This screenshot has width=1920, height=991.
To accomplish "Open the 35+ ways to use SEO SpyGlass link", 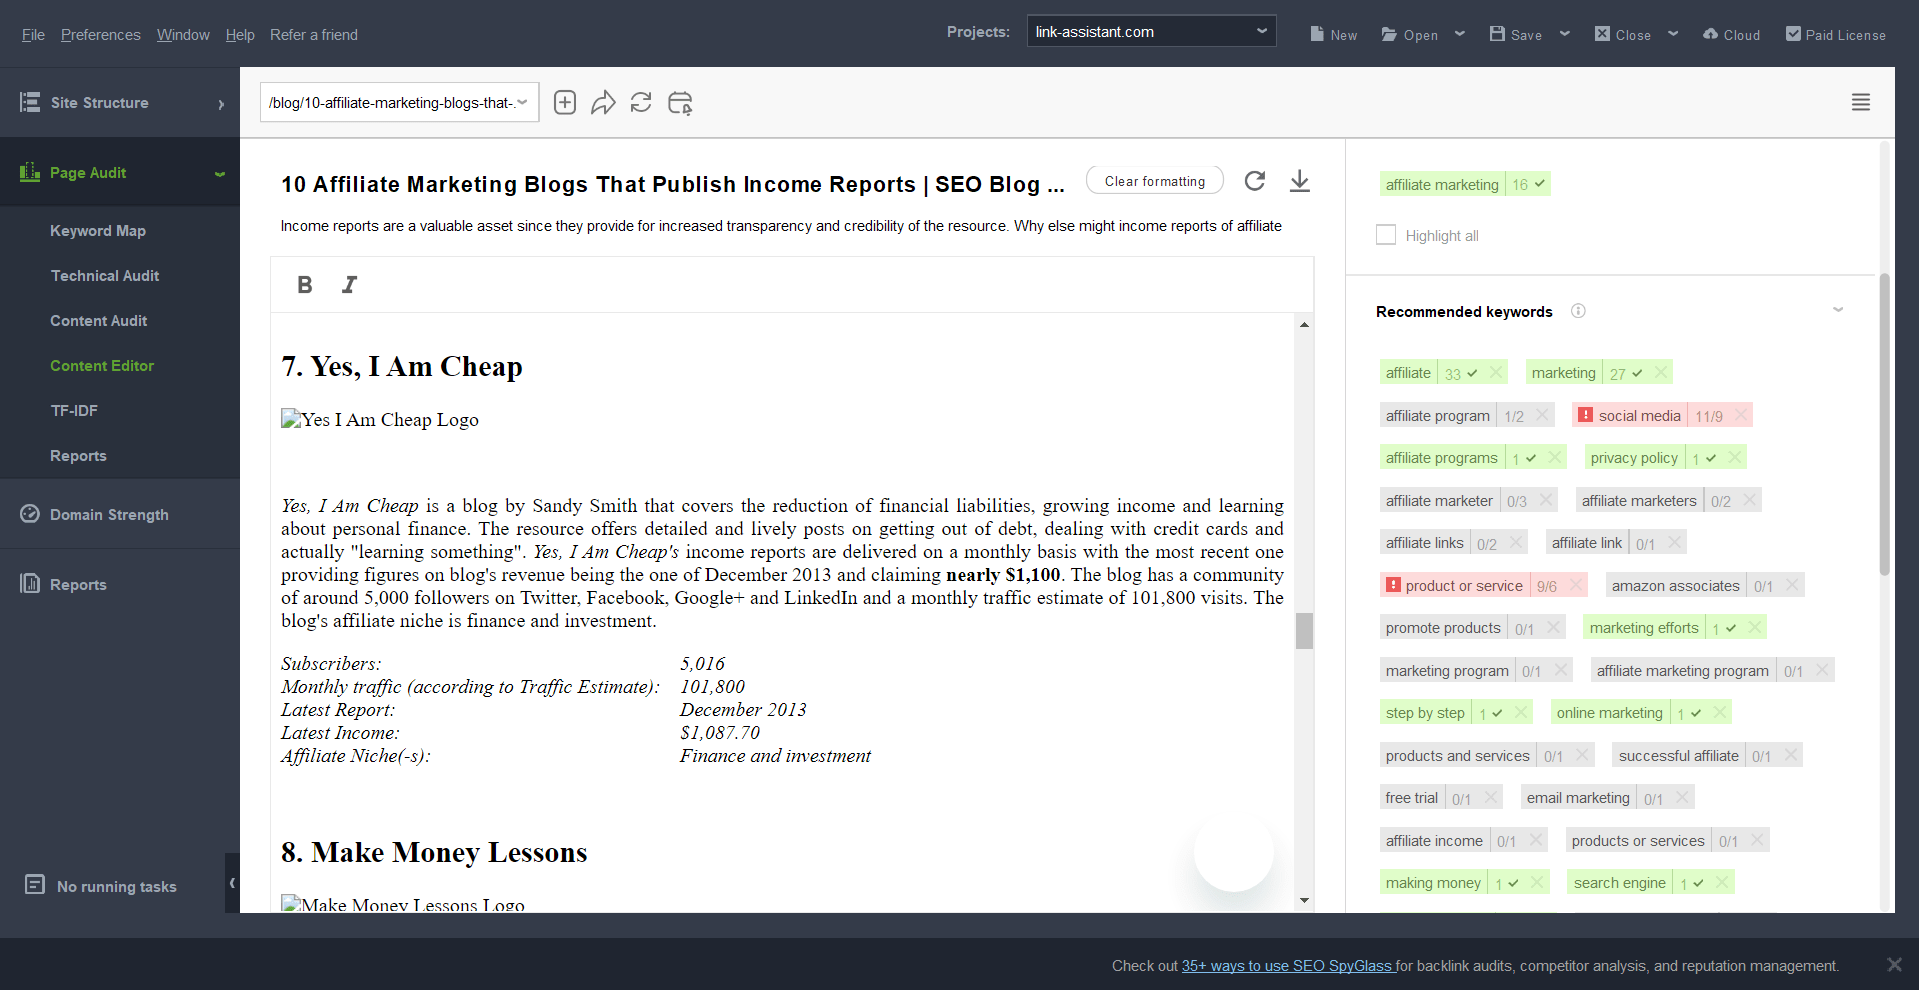I will click(1288, 966).
